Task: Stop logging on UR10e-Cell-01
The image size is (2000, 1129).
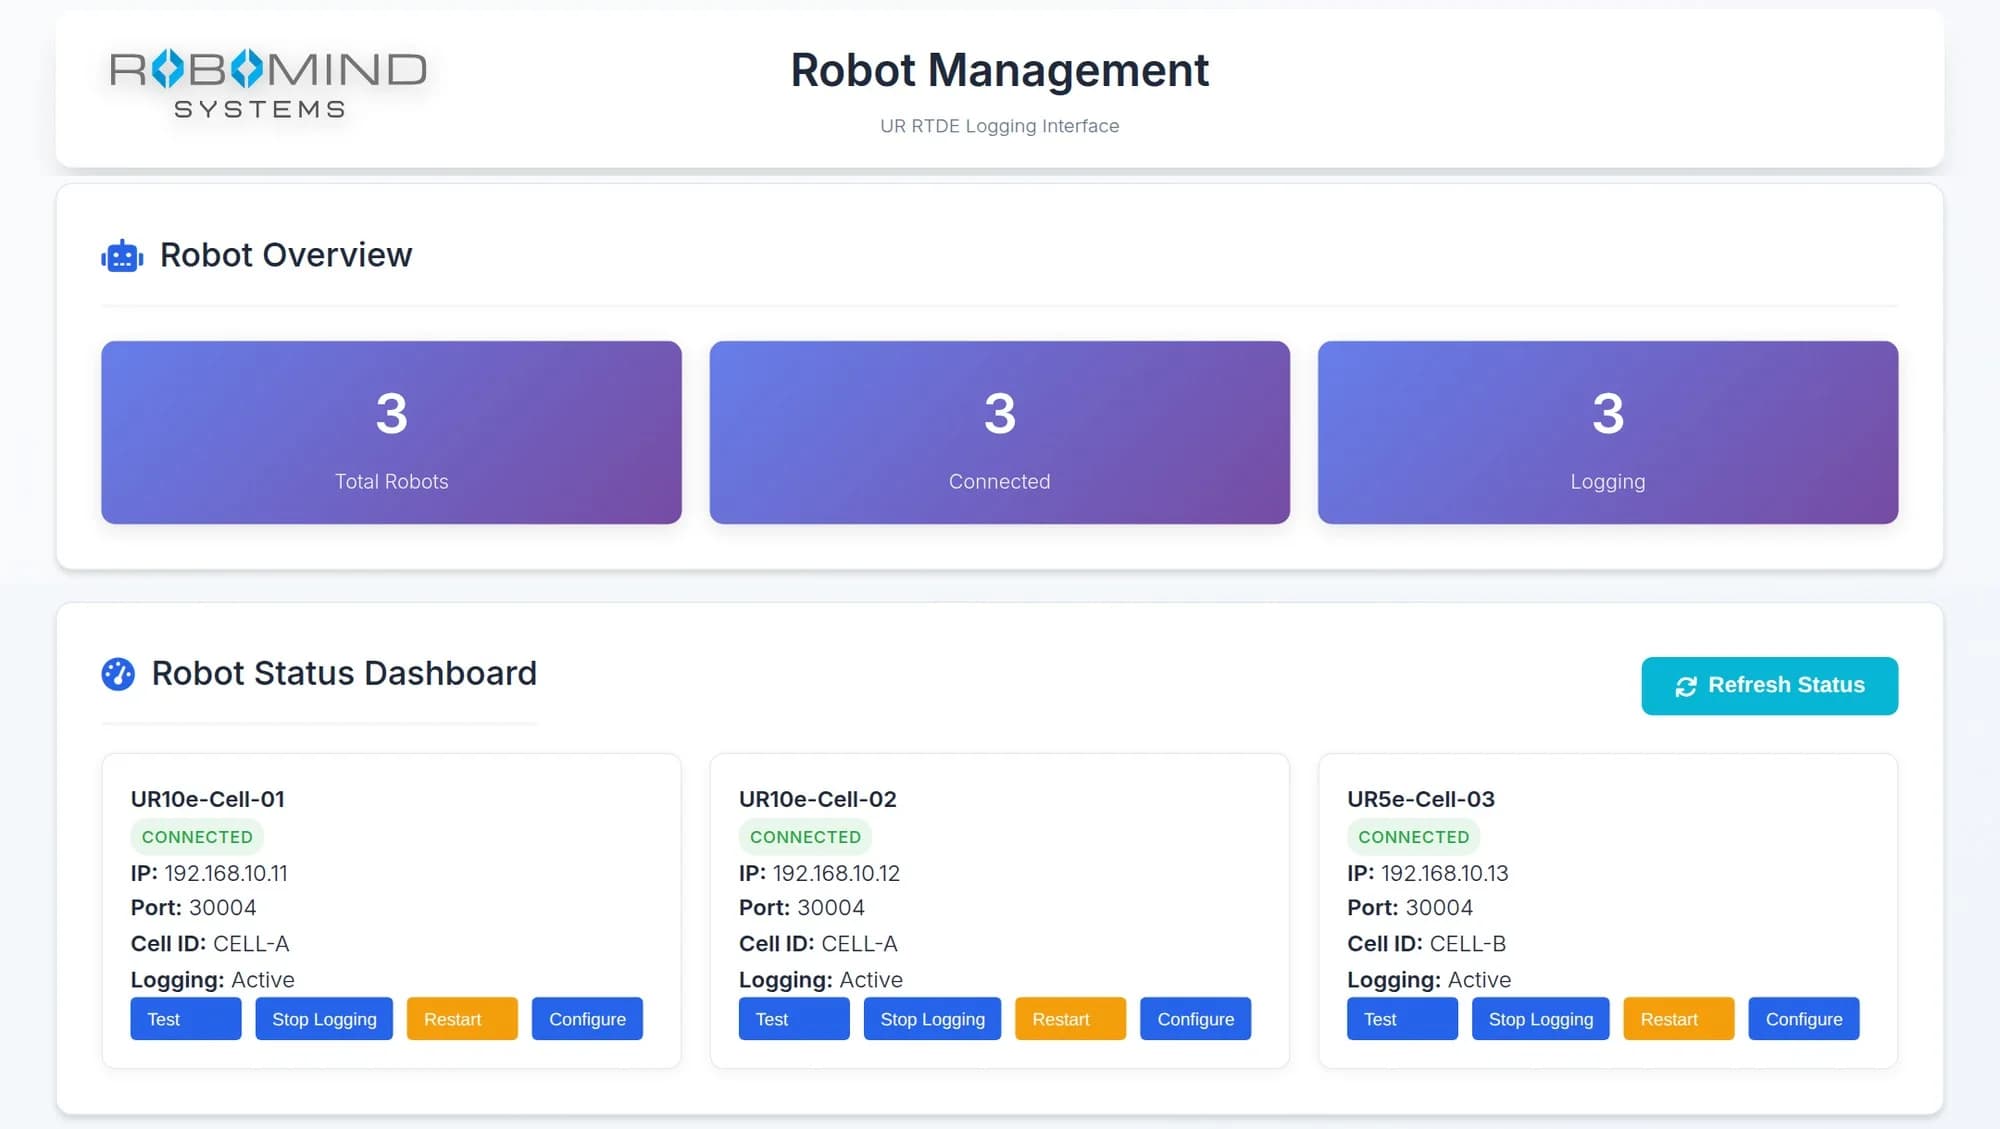Action: (324, 1019)
